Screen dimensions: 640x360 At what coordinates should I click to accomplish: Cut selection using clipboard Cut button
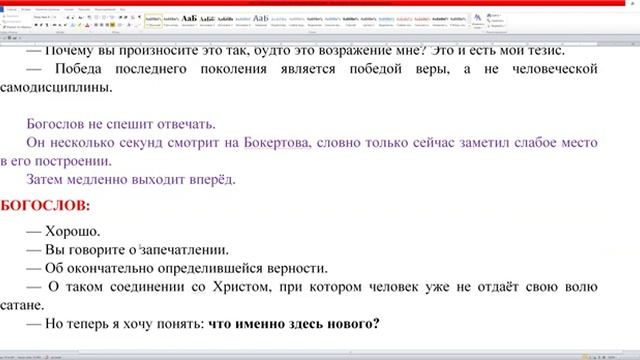pyautogui.click(x=11, y=16)
